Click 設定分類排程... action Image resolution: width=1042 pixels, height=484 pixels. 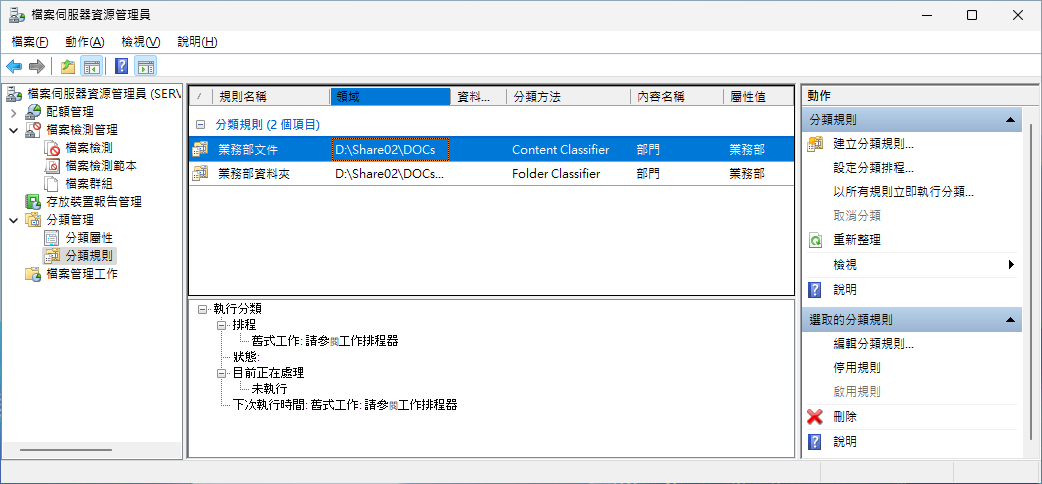pyautogui.click(x=873, y=168)
